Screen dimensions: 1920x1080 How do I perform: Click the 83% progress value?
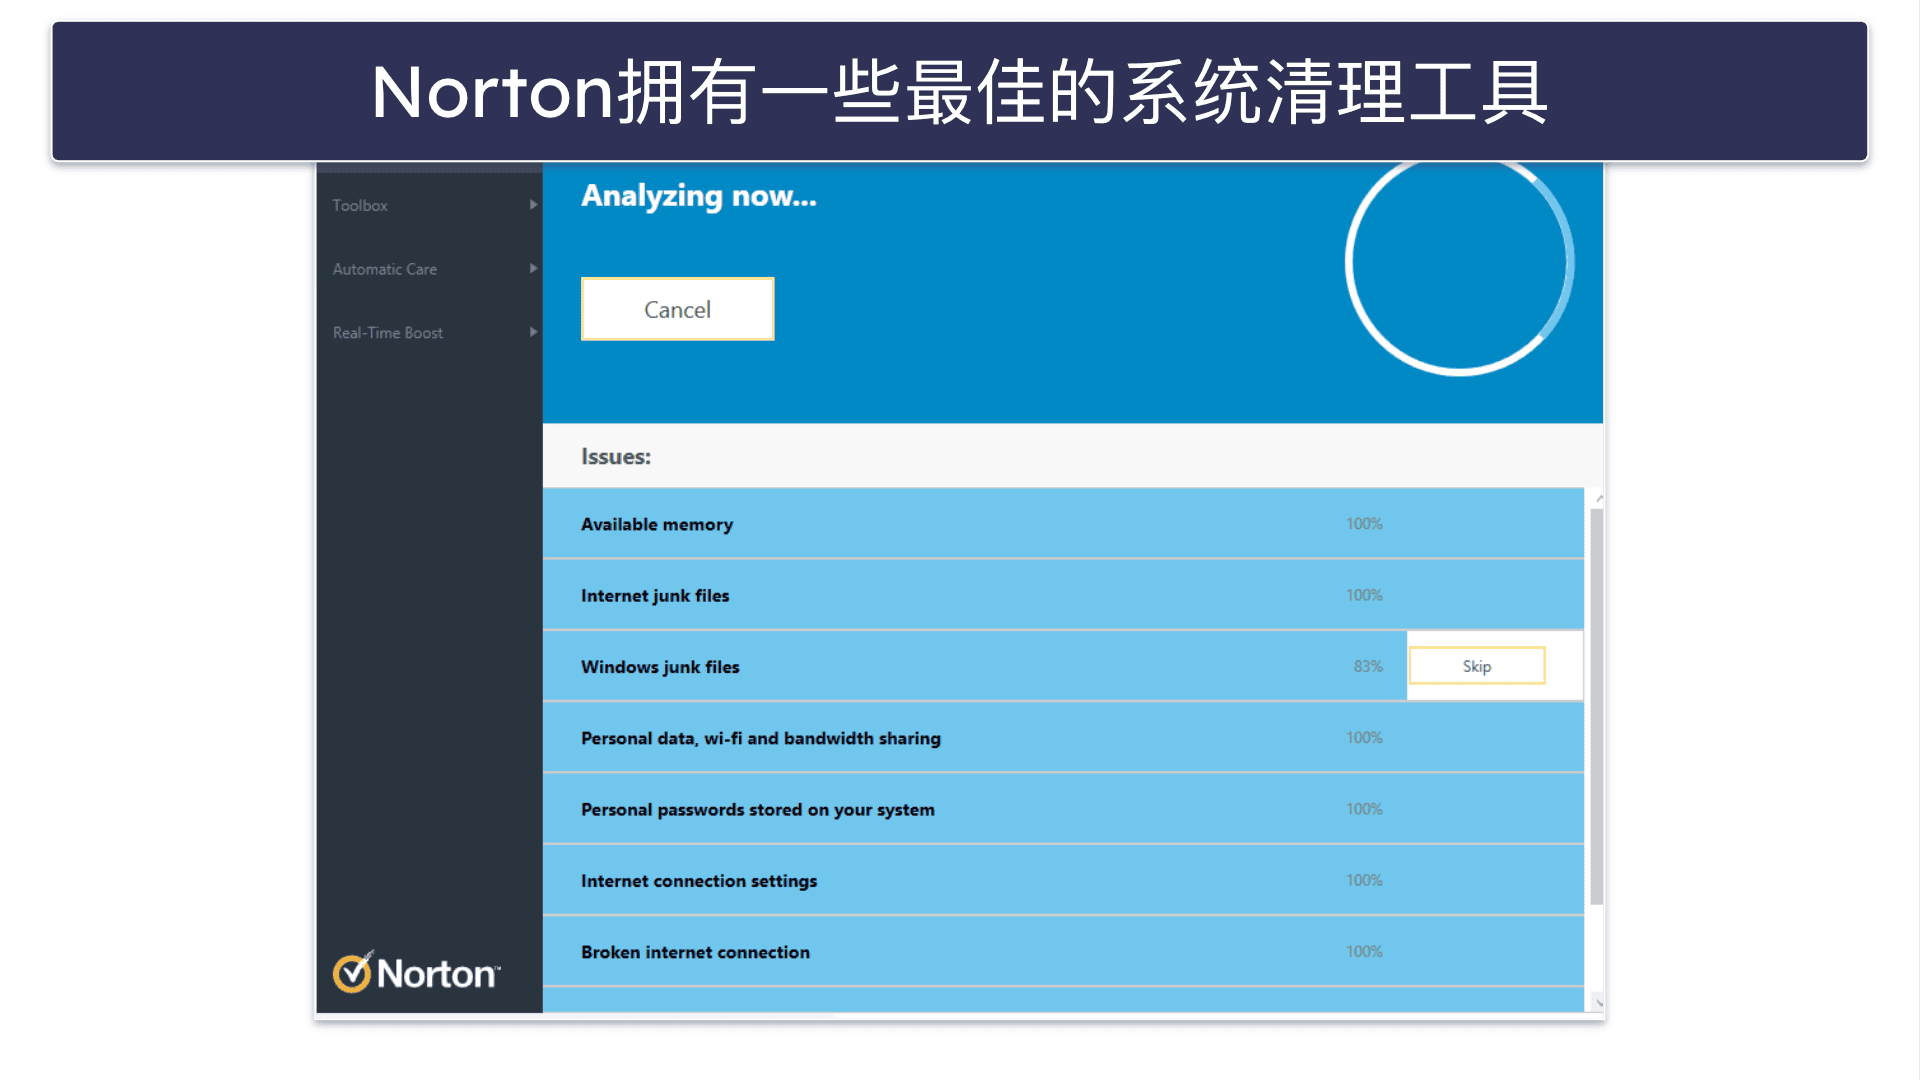[1368, 666]
